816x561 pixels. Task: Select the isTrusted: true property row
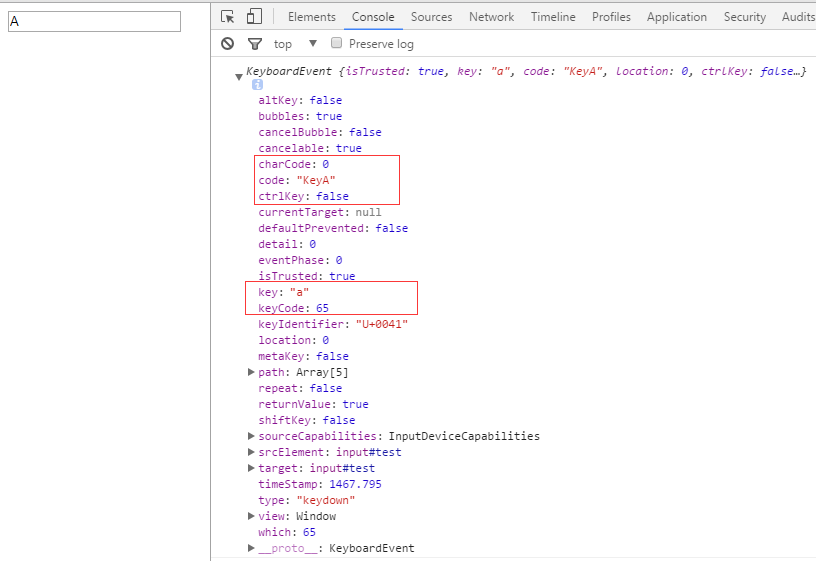tap(307, 276)
